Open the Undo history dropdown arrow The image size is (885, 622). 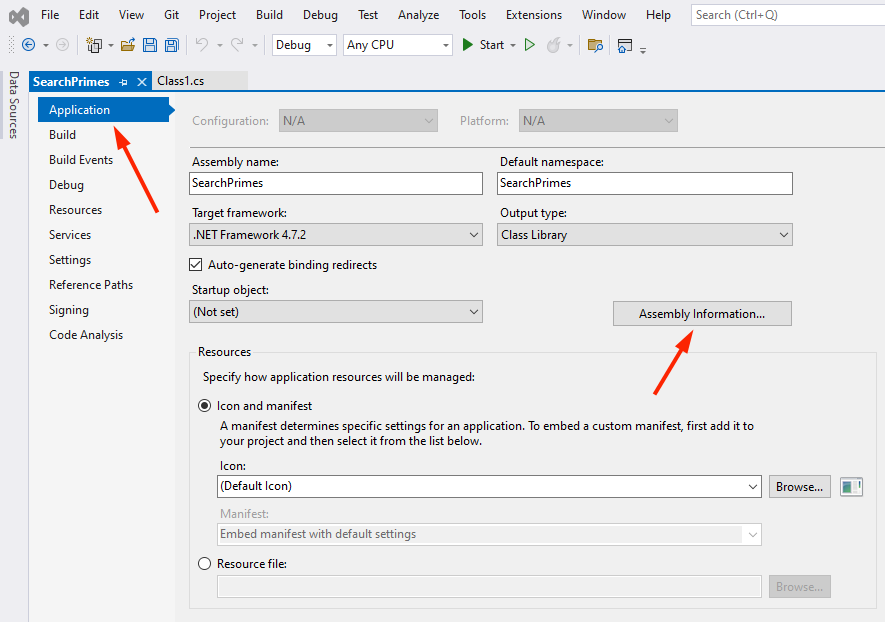[220, 45]
